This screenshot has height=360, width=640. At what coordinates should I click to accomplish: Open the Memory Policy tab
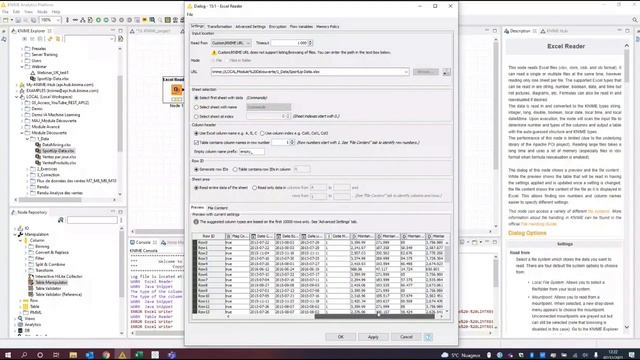[327, 27]
